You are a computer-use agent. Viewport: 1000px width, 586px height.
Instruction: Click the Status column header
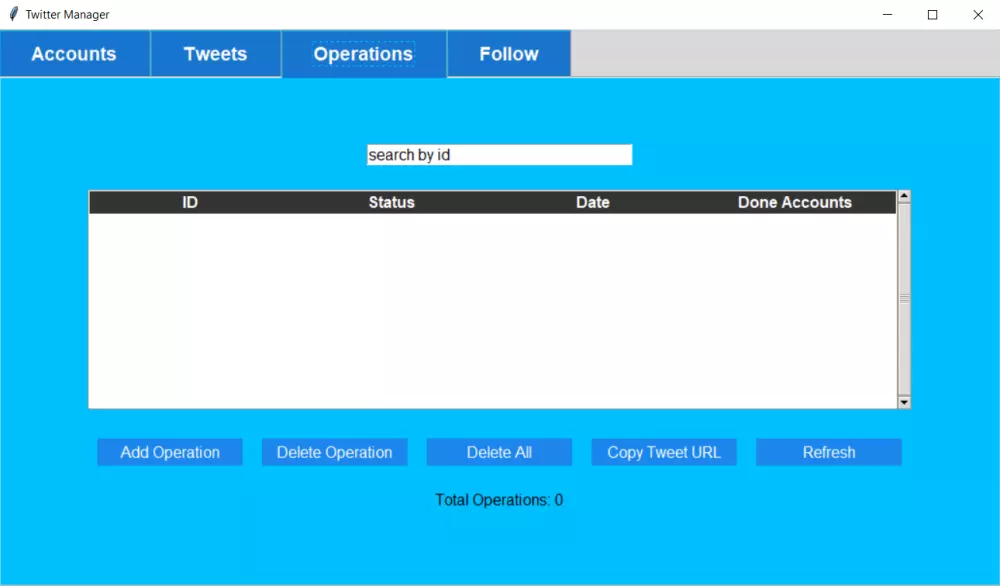391,201
